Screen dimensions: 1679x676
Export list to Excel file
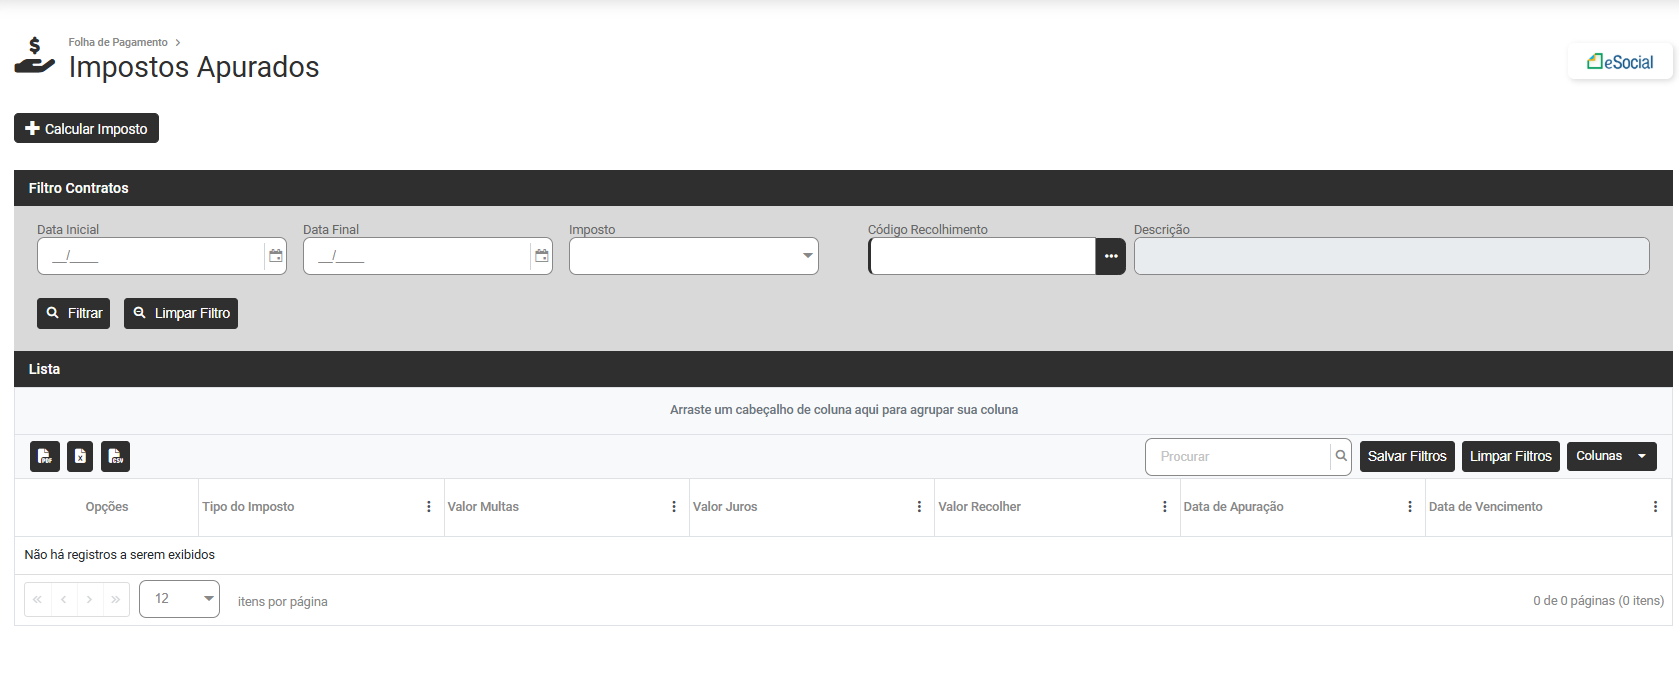80,456
